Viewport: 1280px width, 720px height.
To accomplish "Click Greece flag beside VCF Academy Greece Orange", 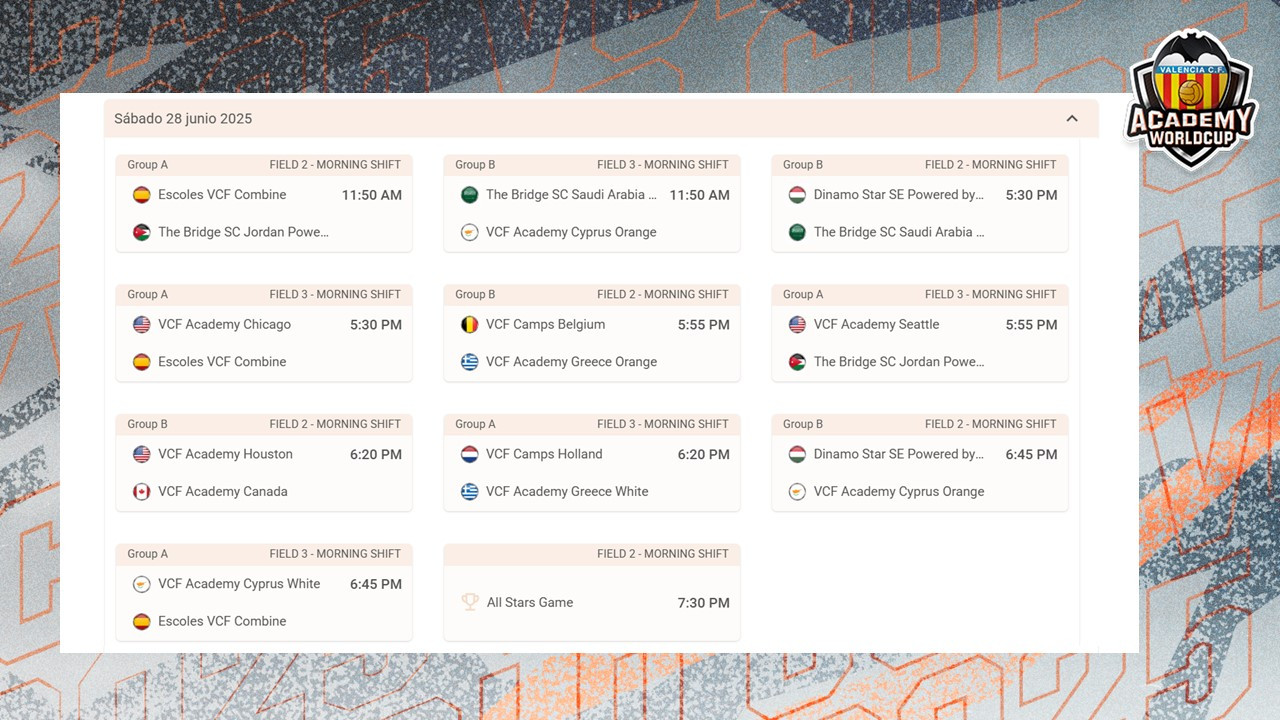I will [470, 362].
